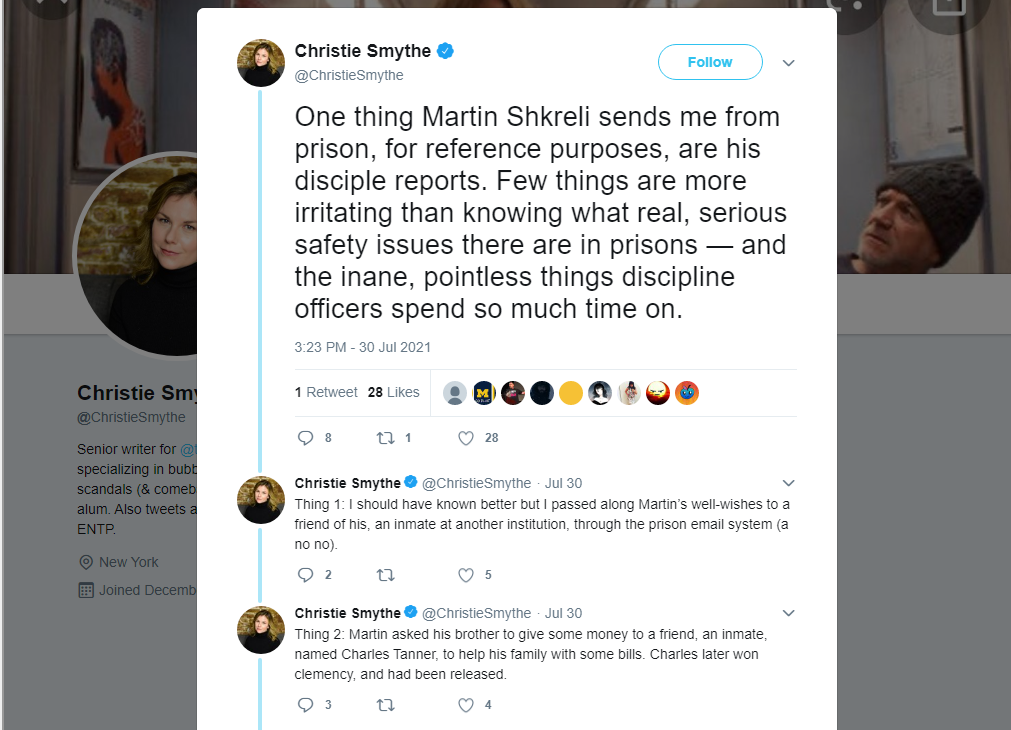Click the reply icon under the main tweet
This screenshot has width=1011, height=730.
click(305, 438)
